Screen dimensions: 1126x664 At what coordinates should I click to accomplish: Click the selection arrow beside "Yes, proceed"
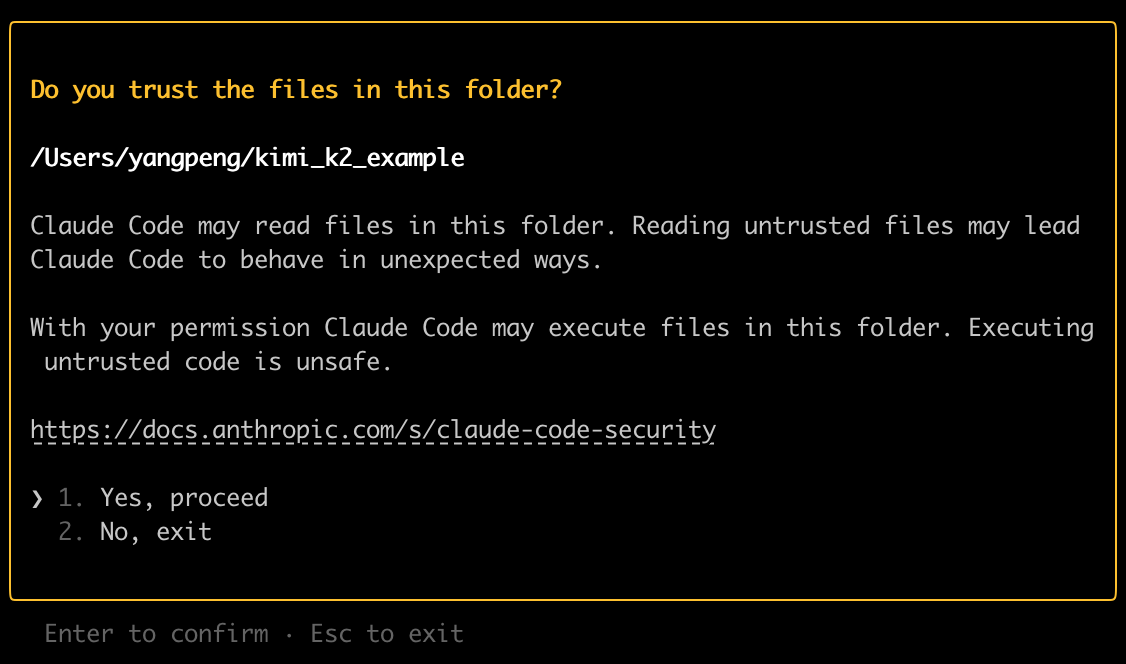(37, 498)
